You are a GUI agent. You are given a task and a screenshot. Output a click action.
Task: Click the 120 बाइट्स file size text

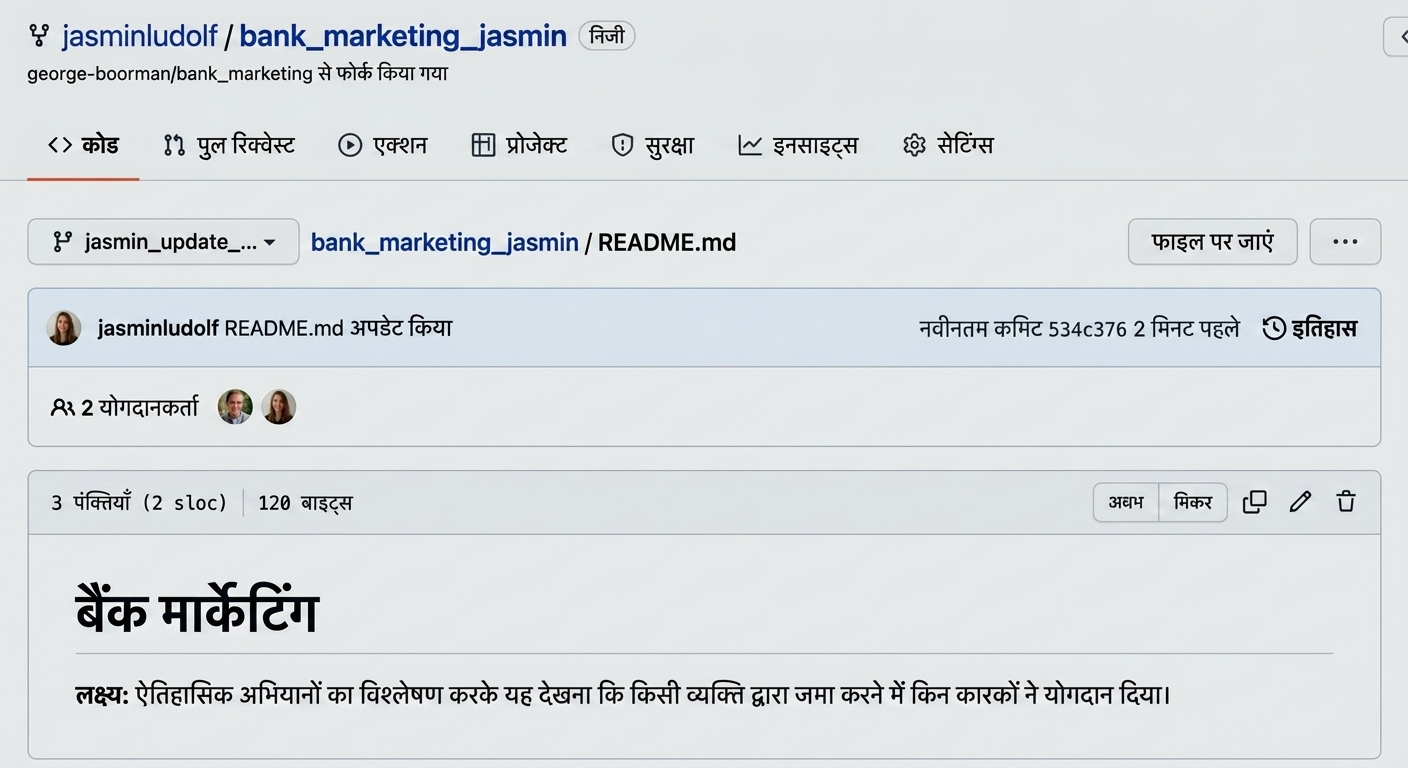coord(305,503)
